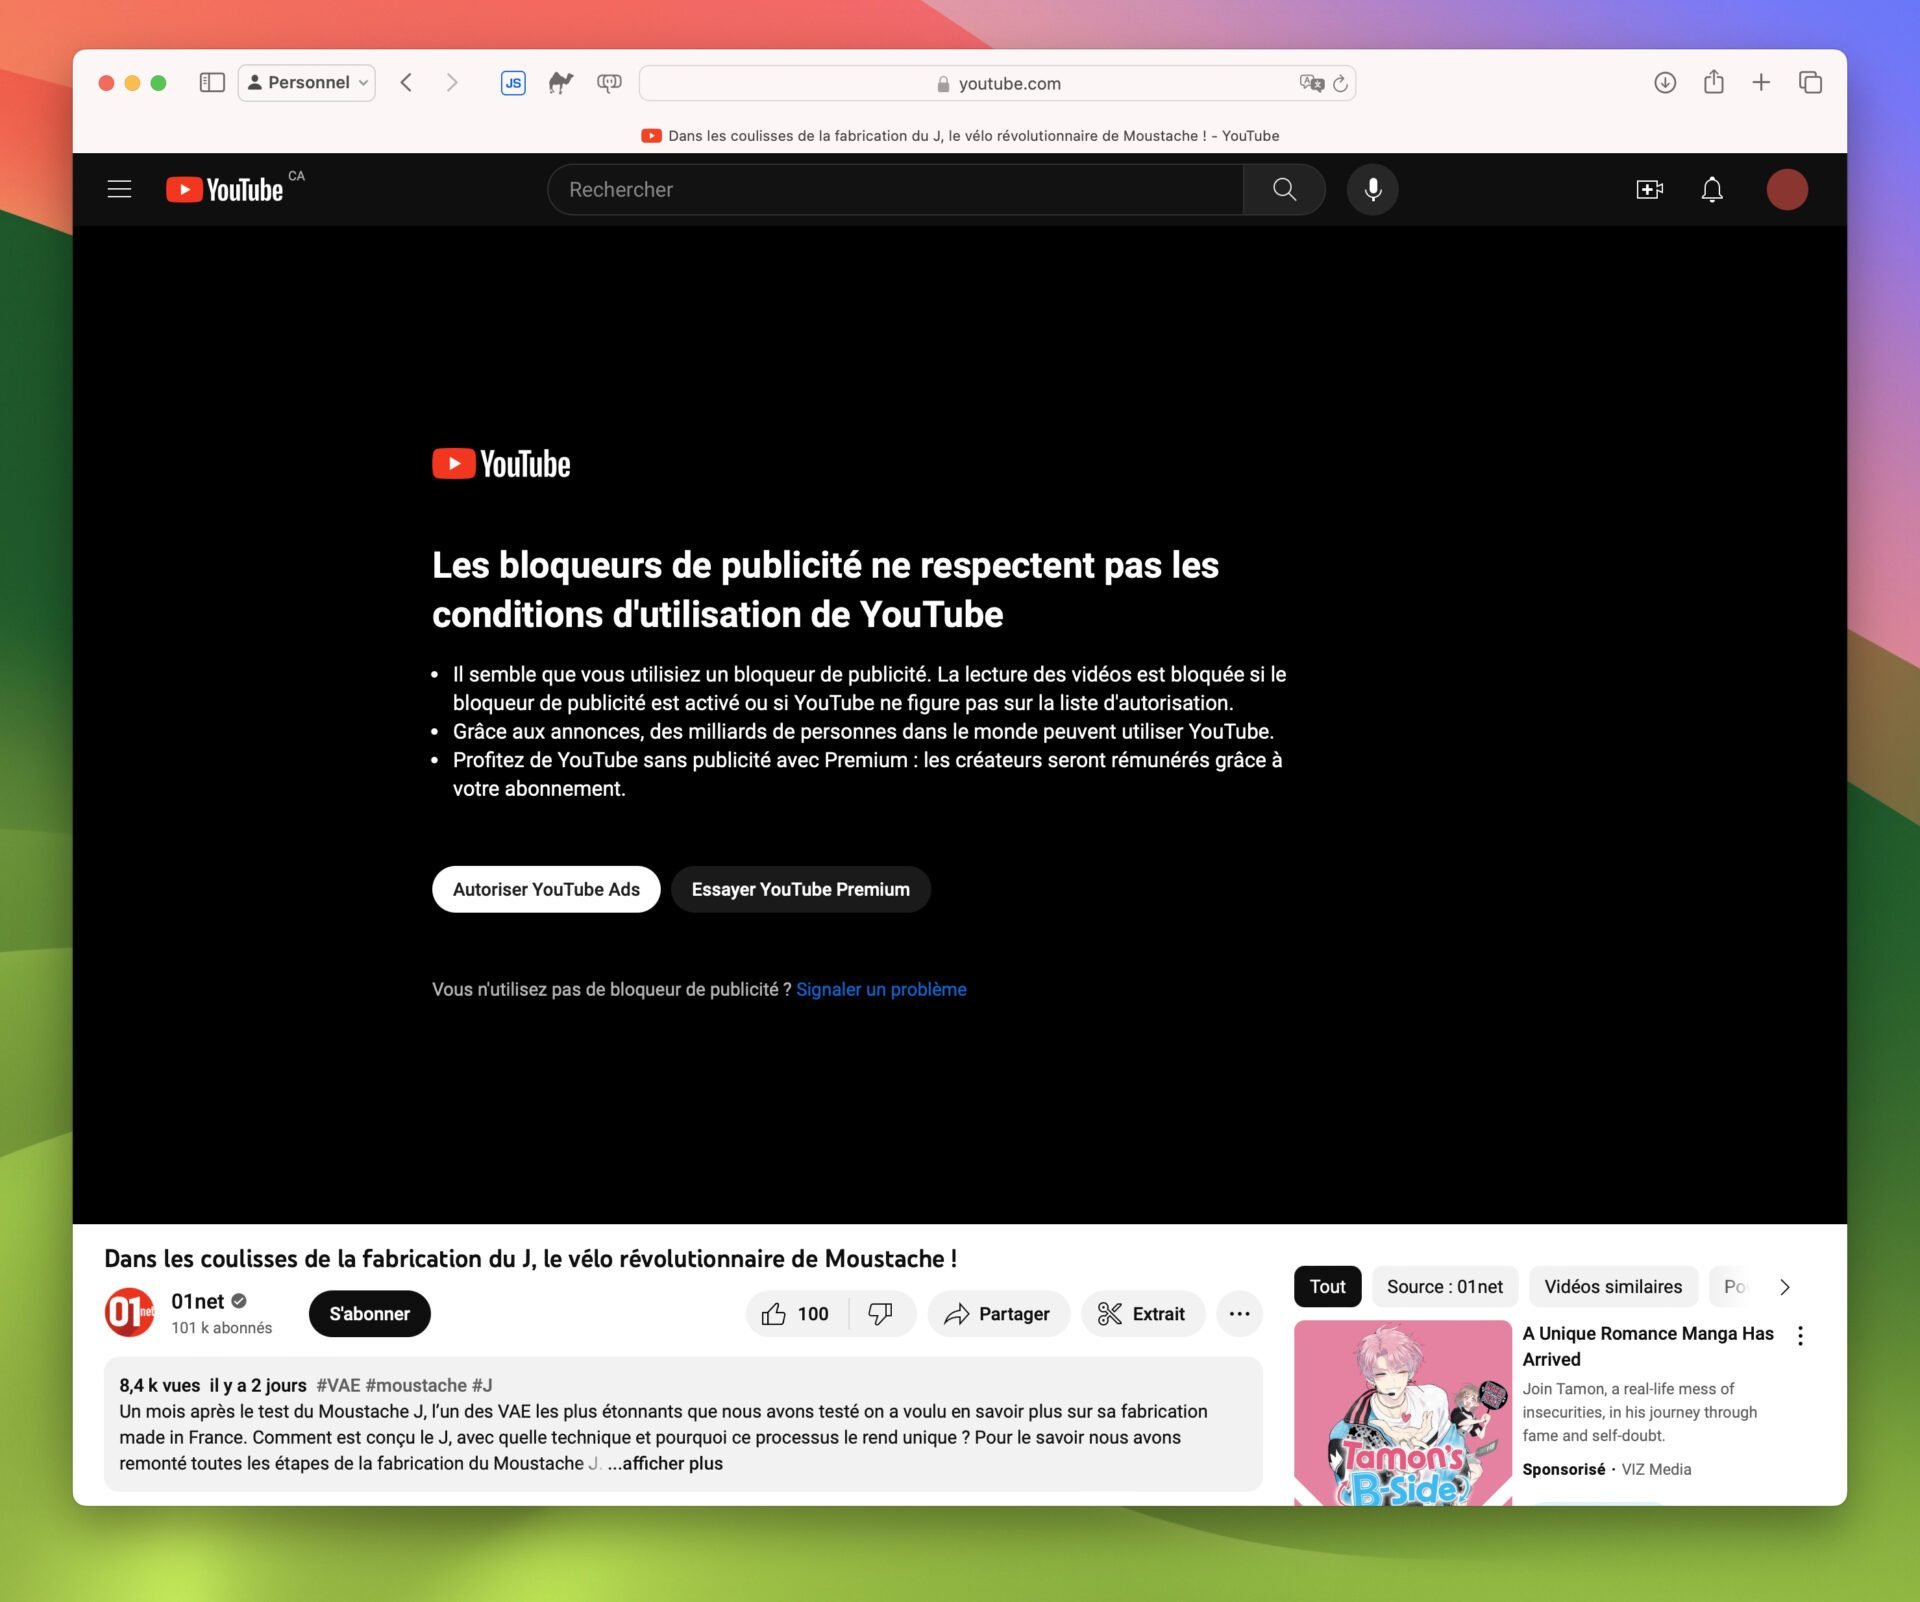1920x1602 pixels.
Task: Start voice search with microphone icon
Action: [x=1373, y=189]
